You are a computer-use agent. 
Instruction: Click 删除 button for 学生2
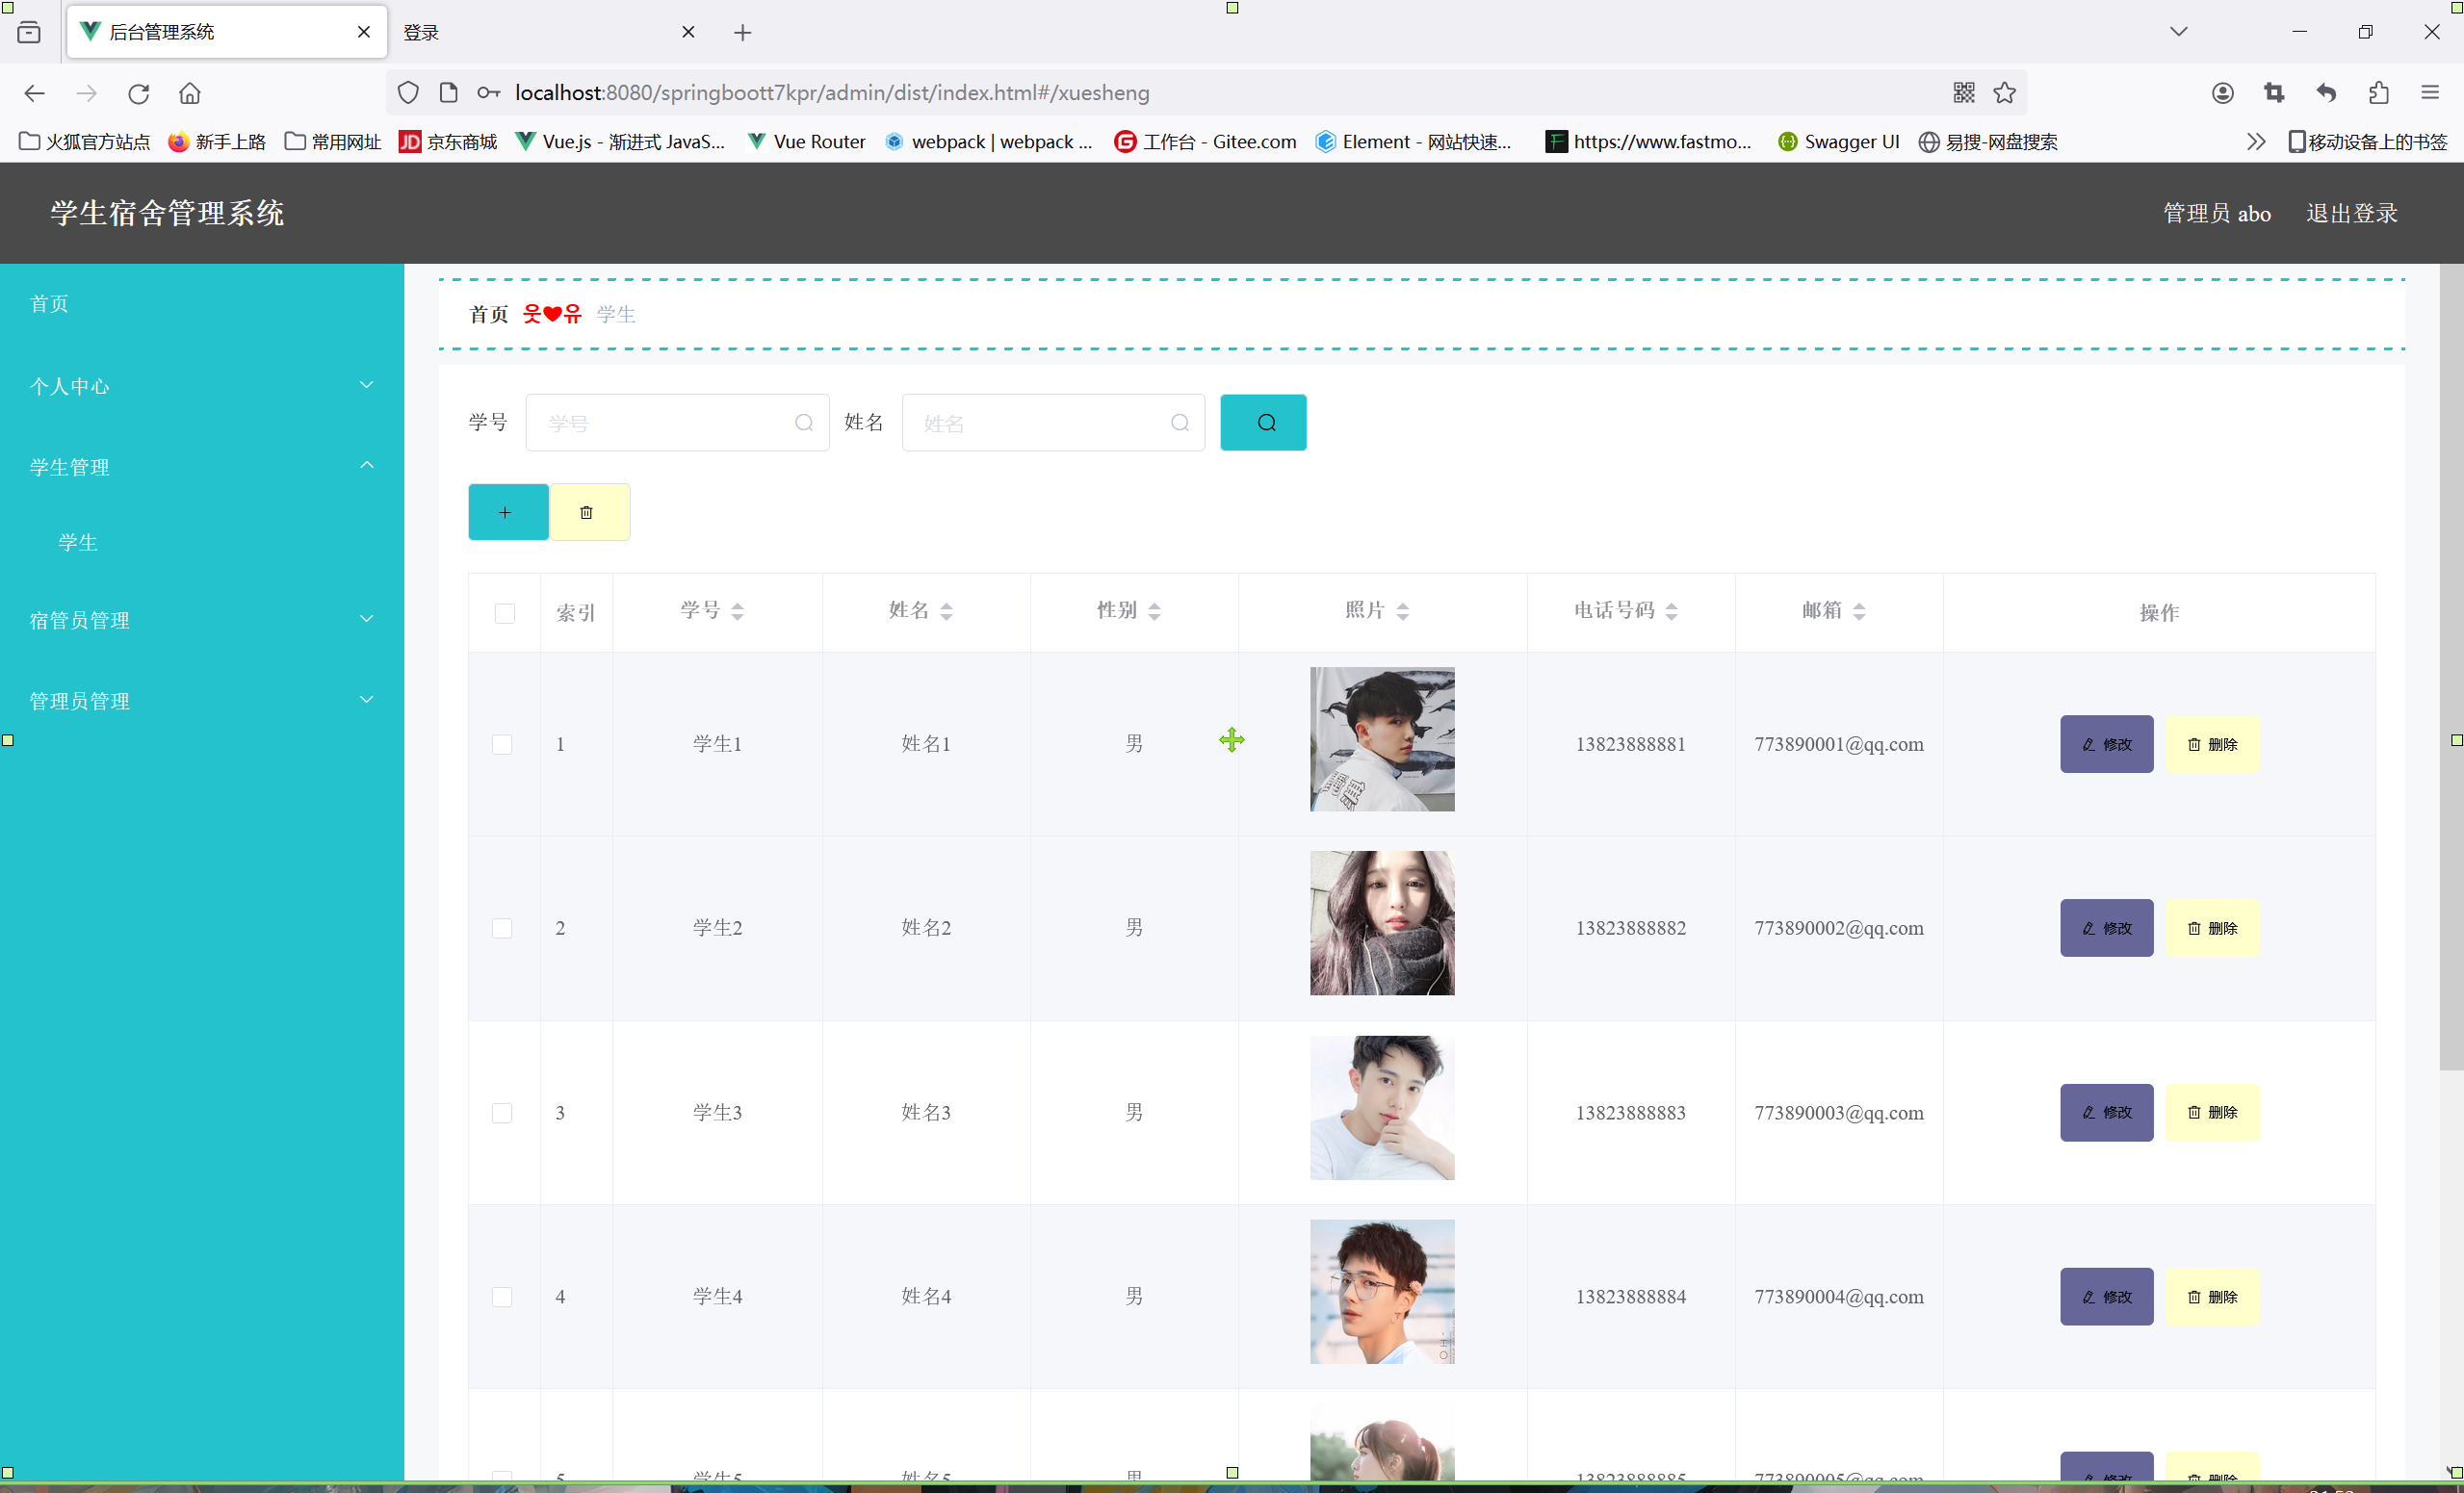tap(2212, 928)
